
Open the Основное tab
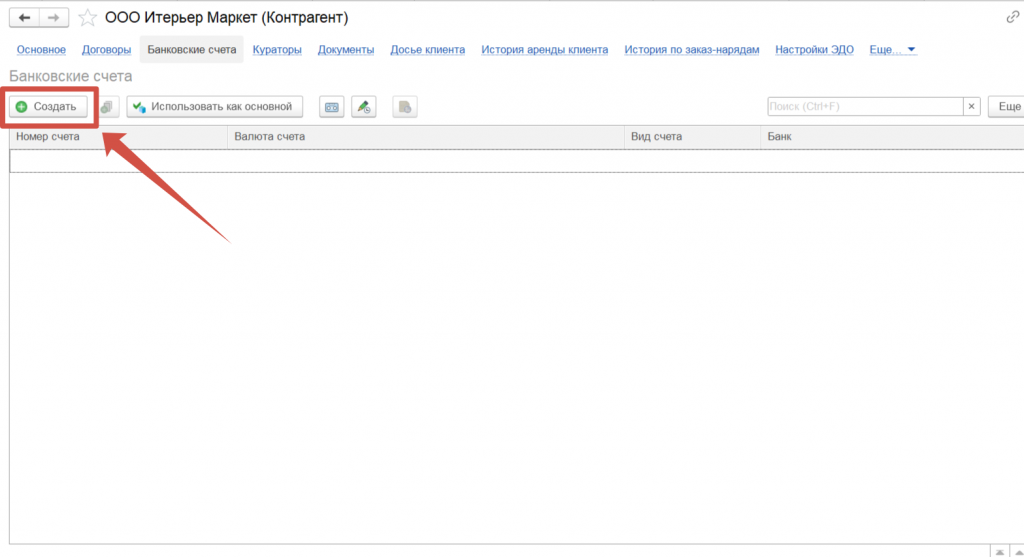pos(41,50)
